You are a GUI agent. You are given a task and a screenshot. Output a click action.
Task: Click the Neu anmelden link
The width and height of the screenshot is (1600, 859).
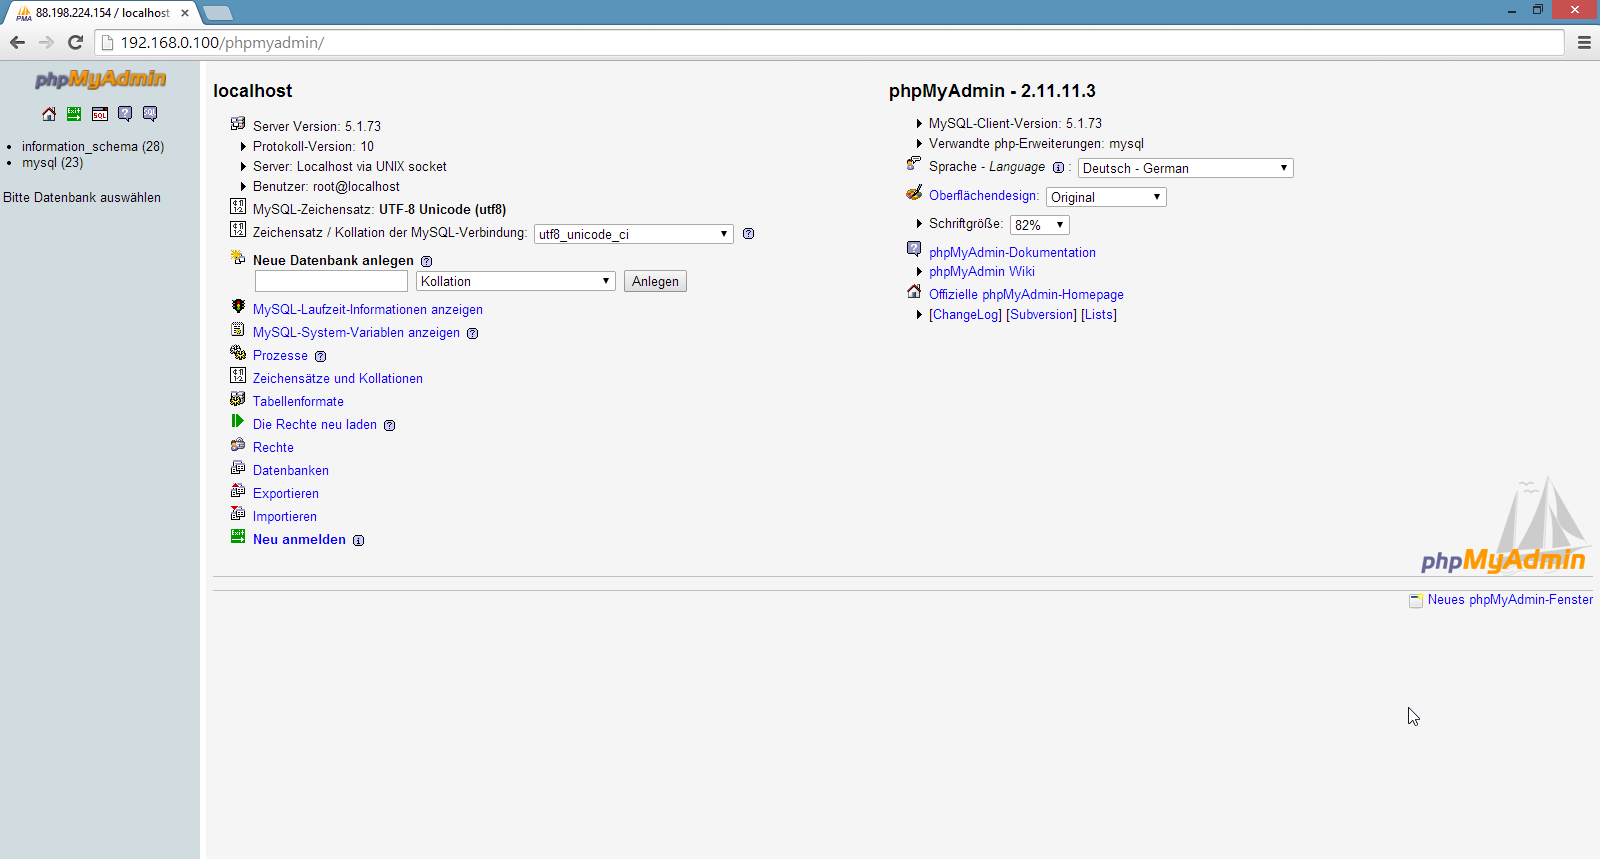click(x=299, y=540)
